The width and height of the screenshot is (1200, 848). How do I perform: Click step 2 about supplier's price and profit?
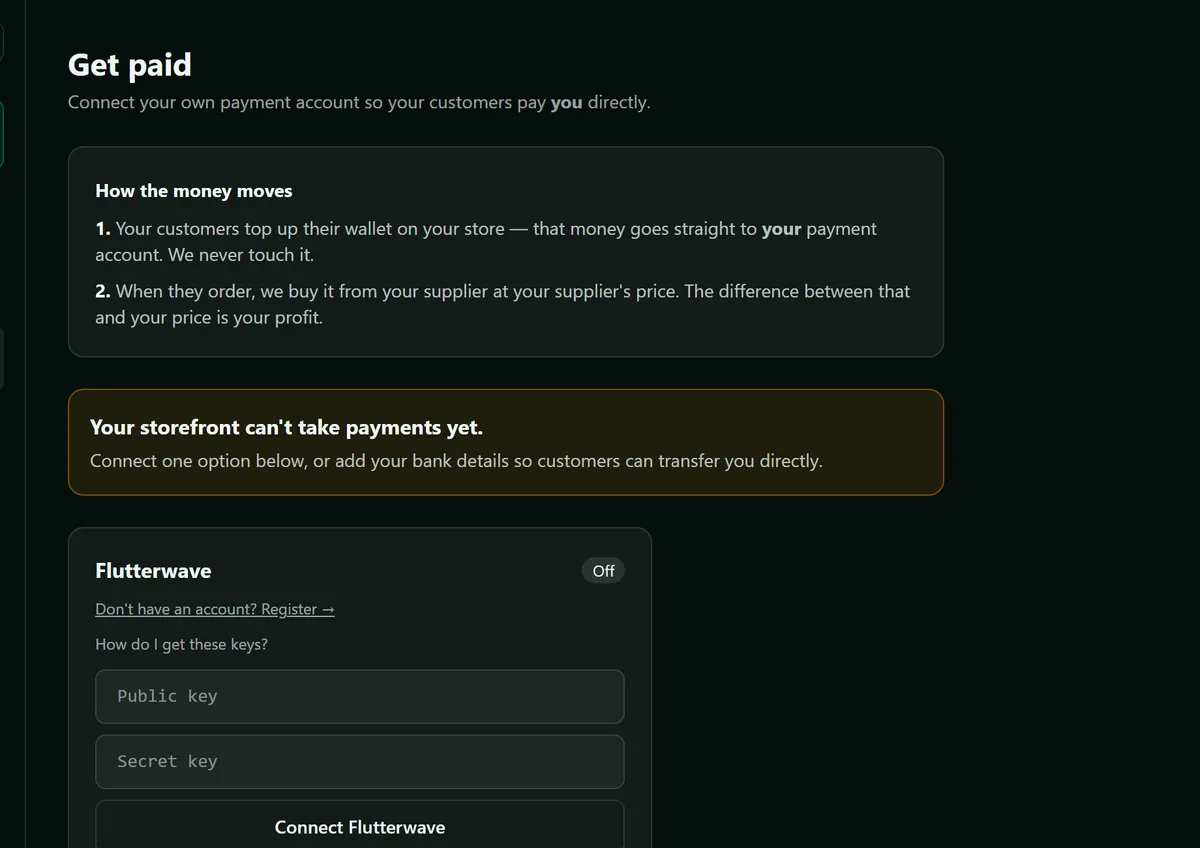point(503,304)
